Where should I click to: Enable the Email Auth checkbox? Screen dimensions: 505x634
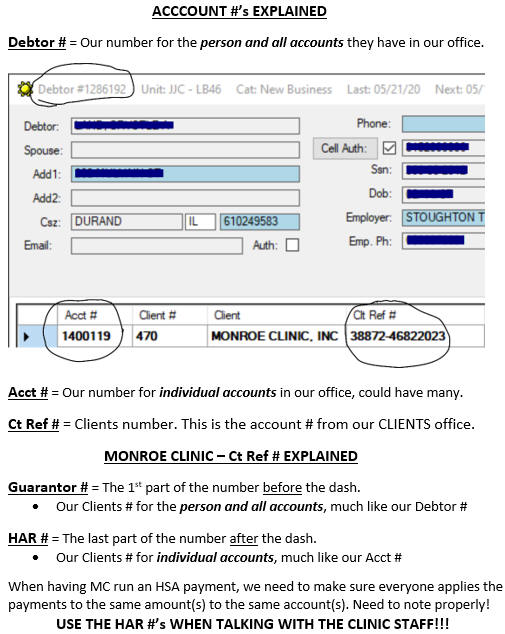292,245
